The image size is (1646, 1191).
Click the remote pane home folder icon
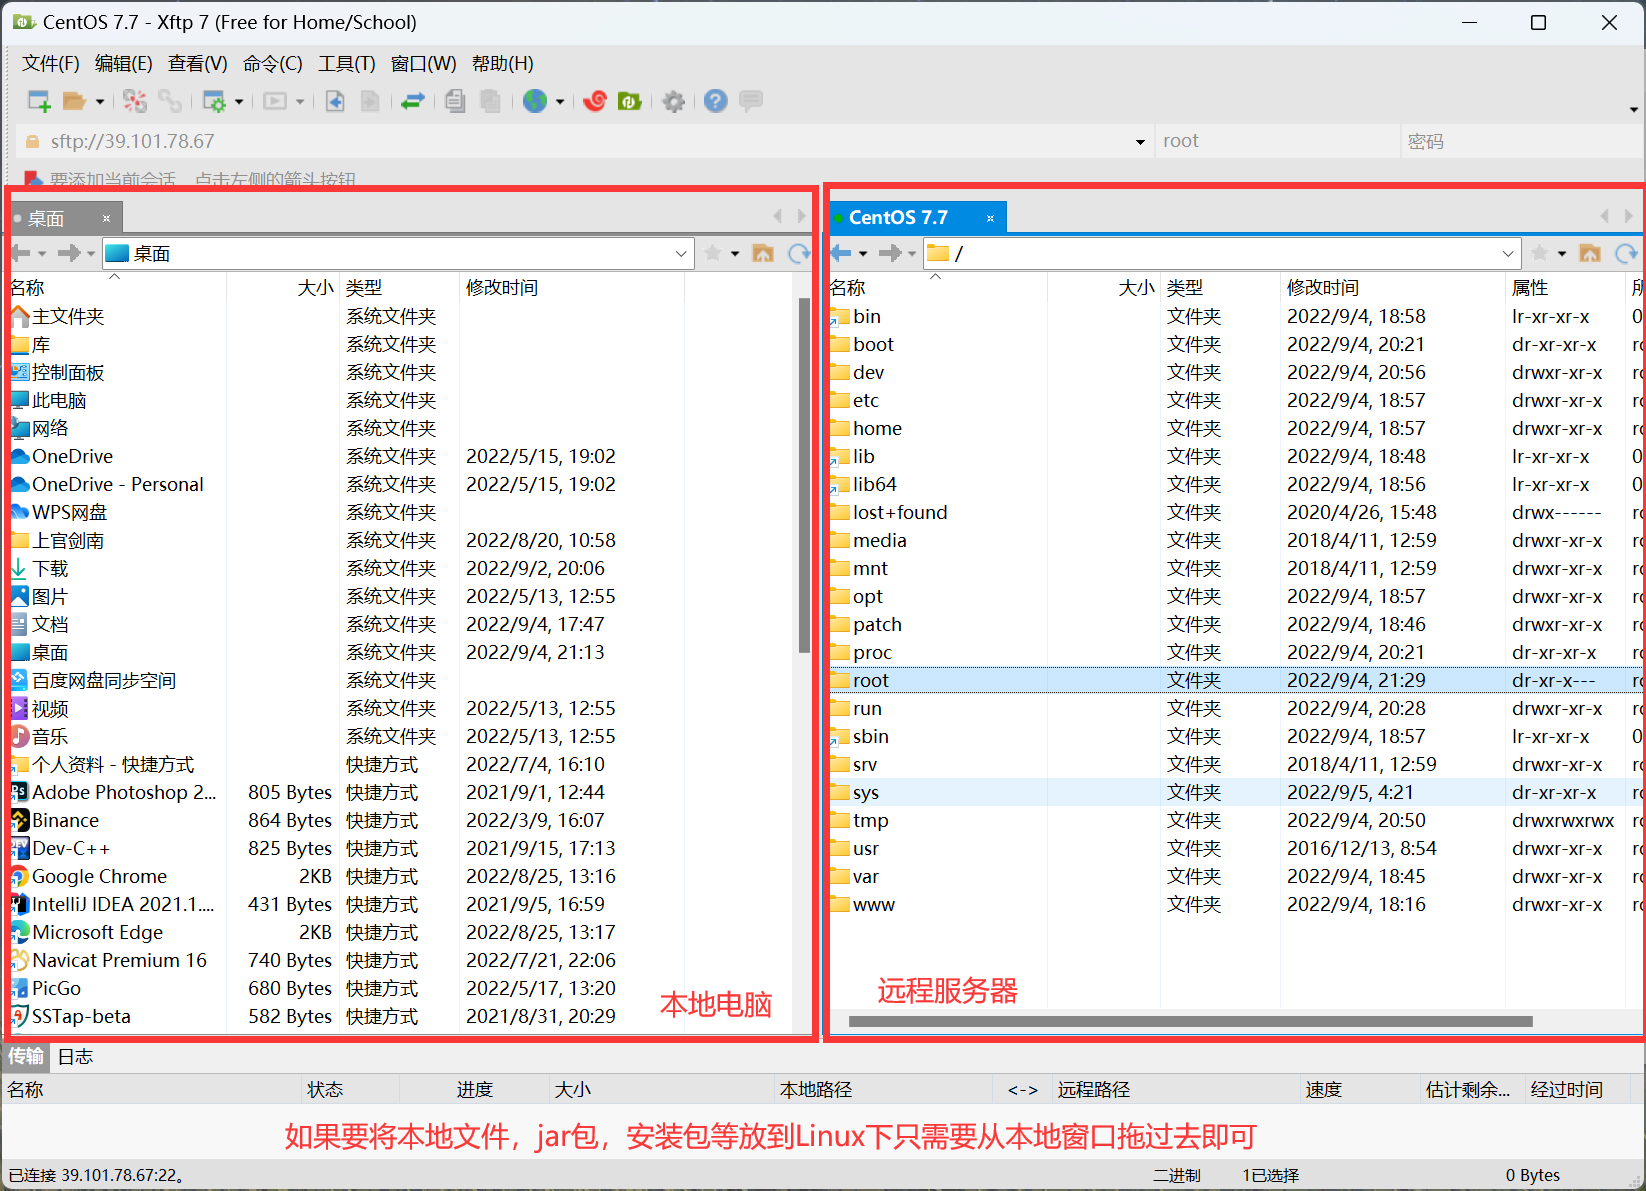pos(1590,254)
